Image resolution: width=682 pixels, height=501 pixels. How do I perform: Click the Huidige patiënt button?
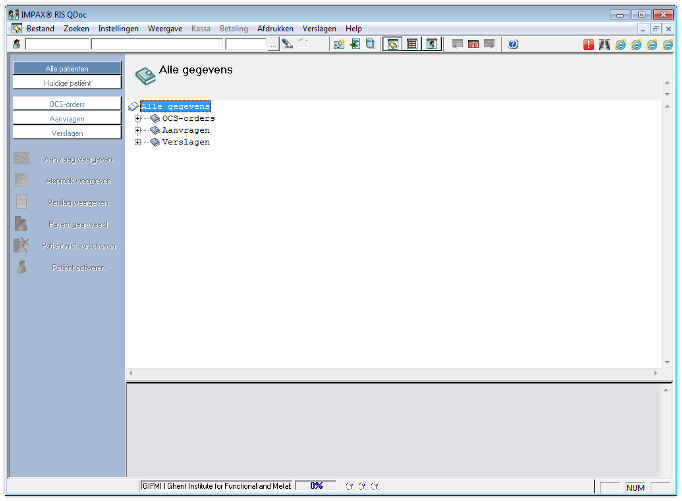(67, 83)
